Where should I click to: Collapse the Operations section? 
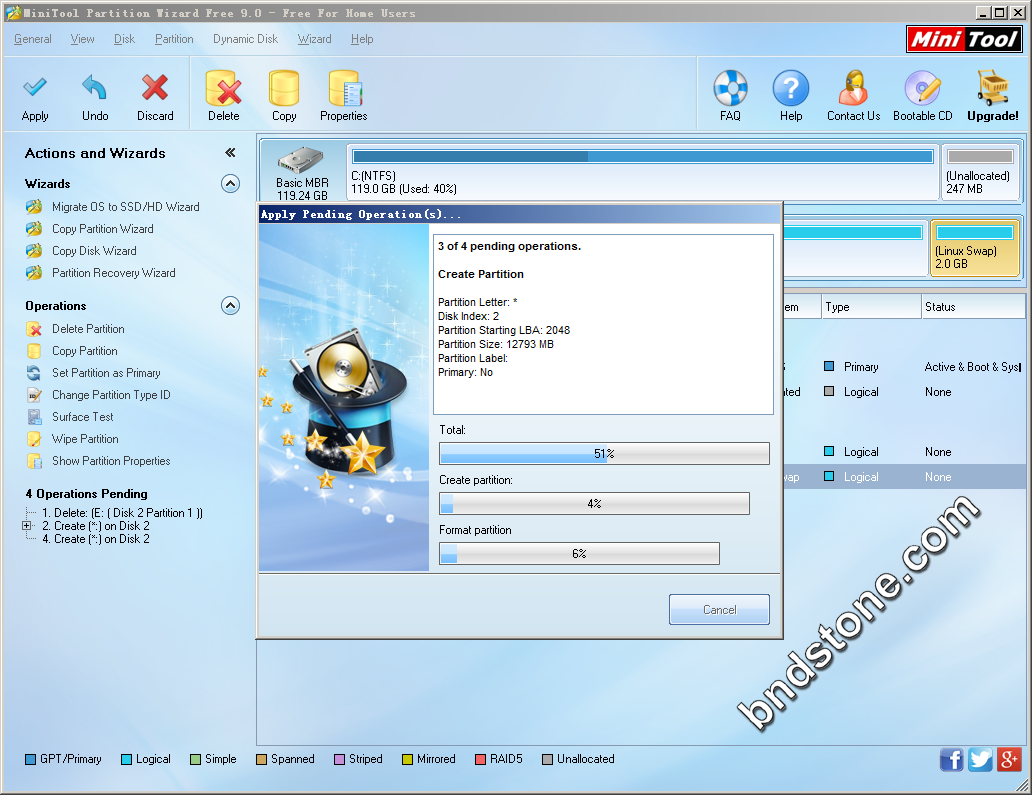pyautogui.click(x=230, y=306)
